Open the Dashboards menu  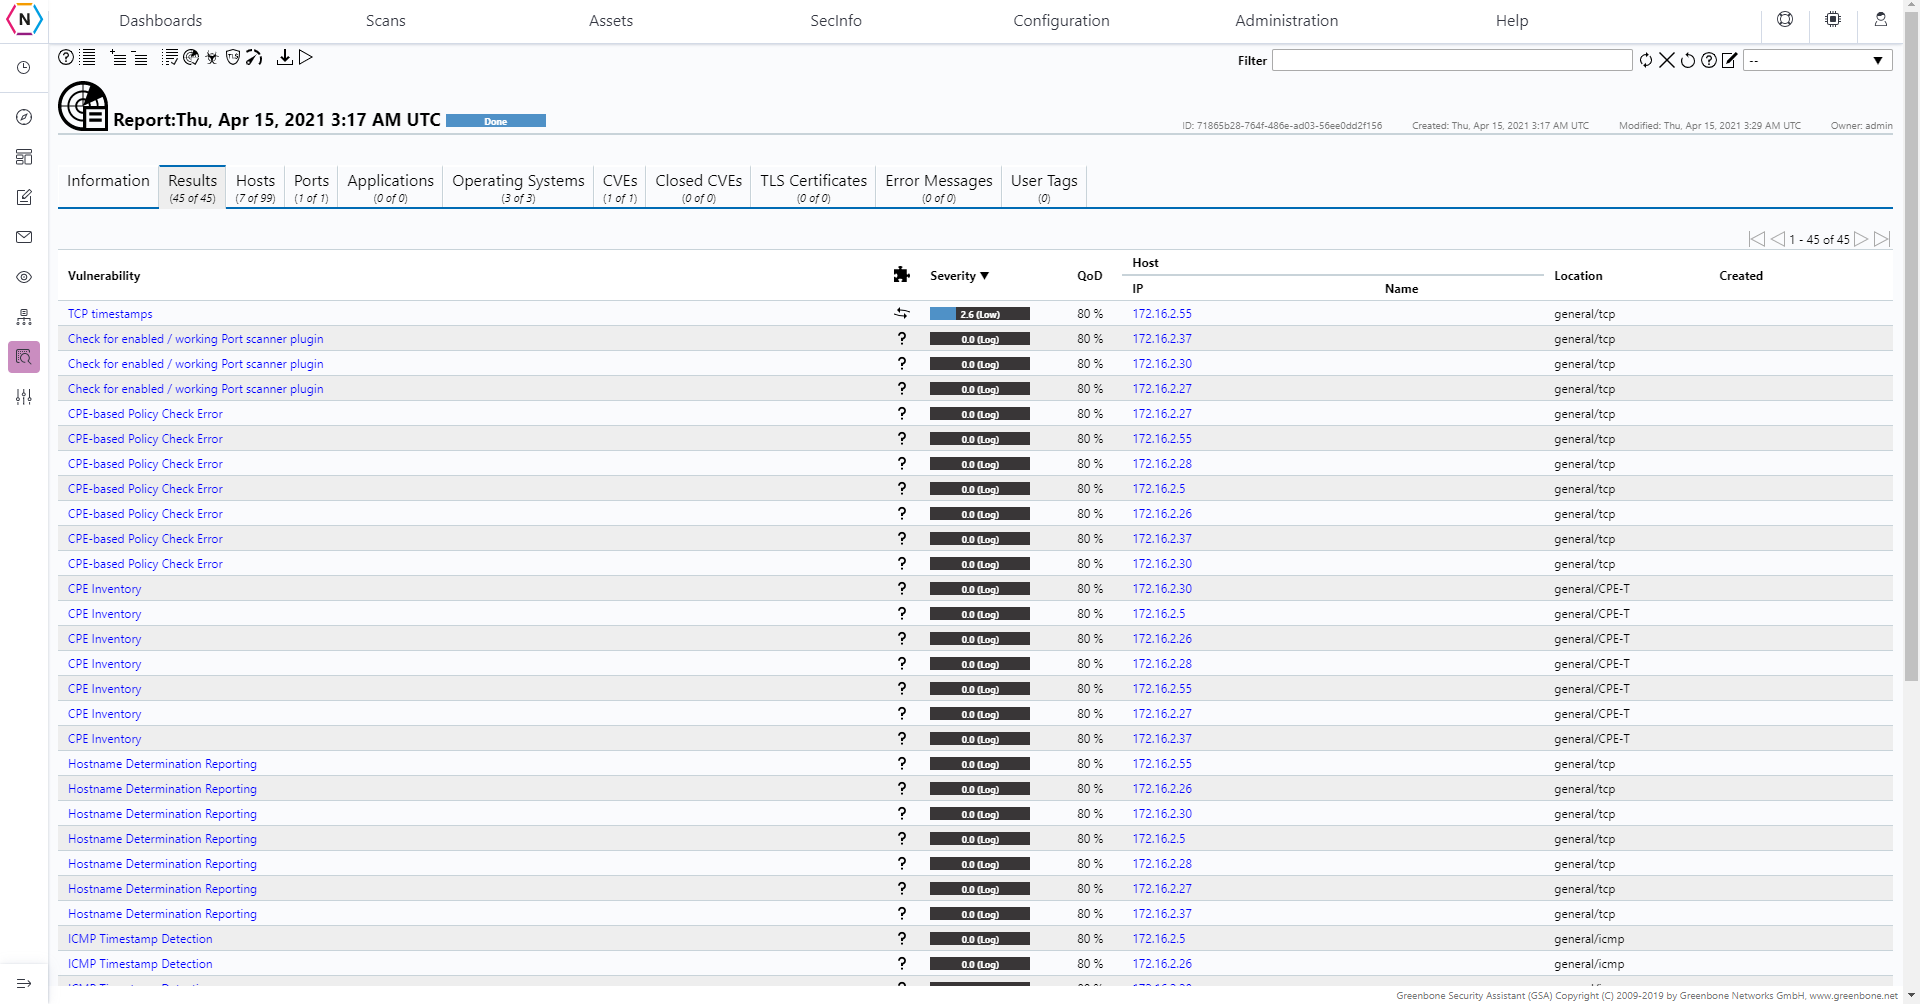pyautogui.click(x=160, y=21)
